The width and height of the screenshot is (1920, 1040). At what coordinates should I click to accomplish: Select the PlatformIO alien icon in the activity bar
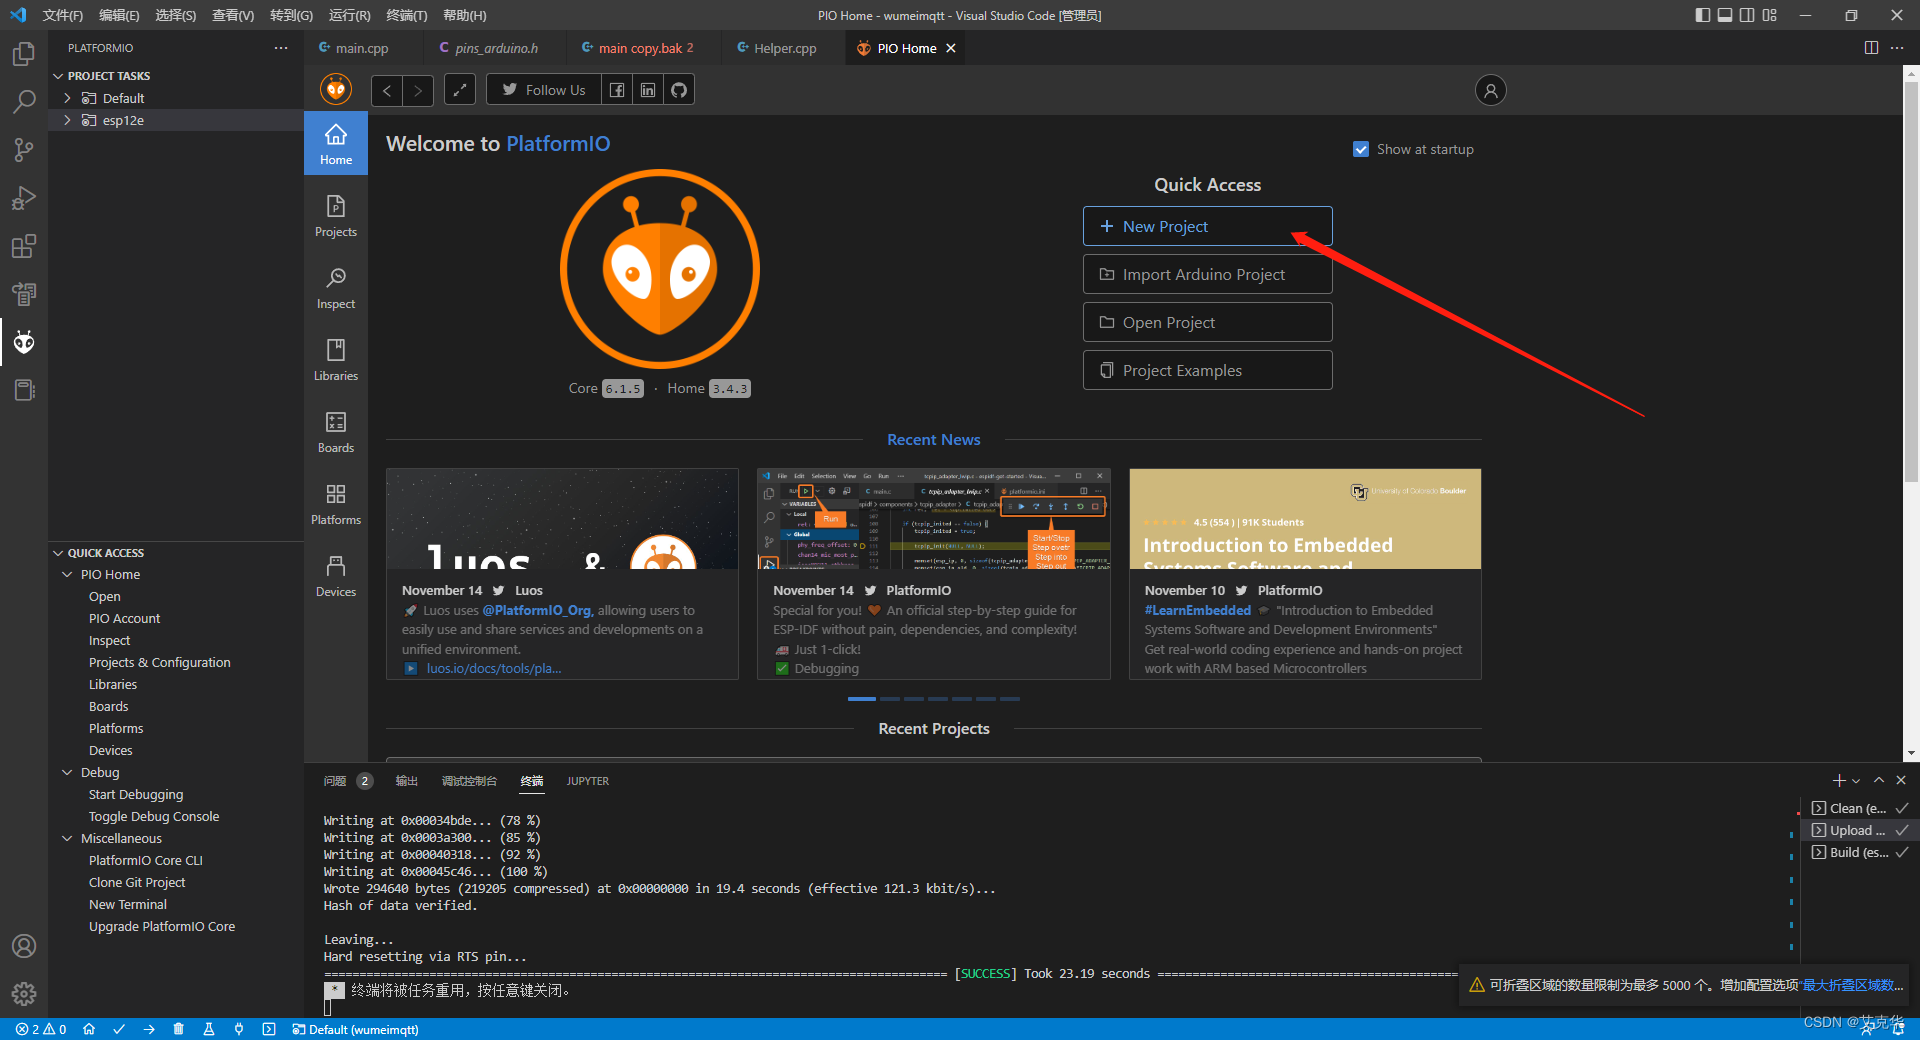pyautogui.click(x=24, y=342)
